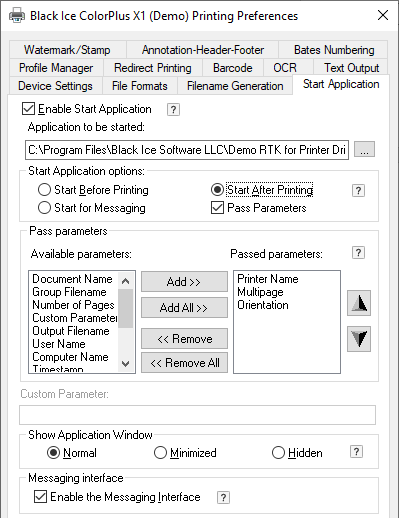The height and width of the screenshot is (518, 399).
Task: Click the Custom Parameter text field
Action: coord(197,415)
